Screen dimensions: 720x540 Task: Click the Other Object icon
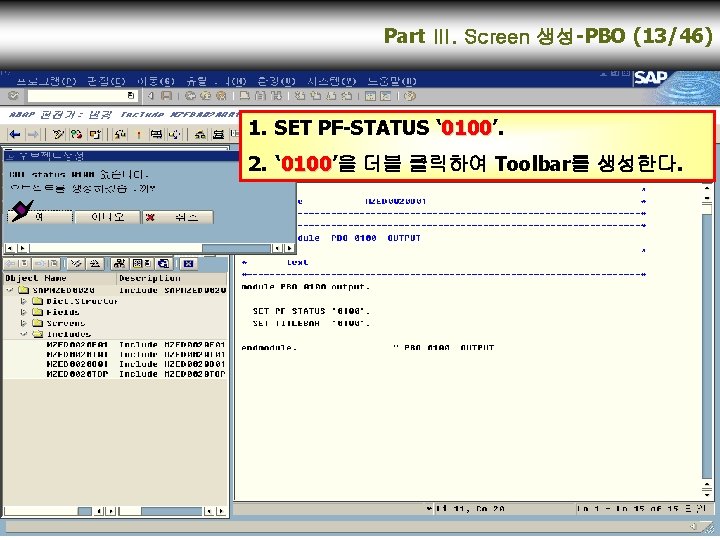pyautogui.click(x=95, y=135)
